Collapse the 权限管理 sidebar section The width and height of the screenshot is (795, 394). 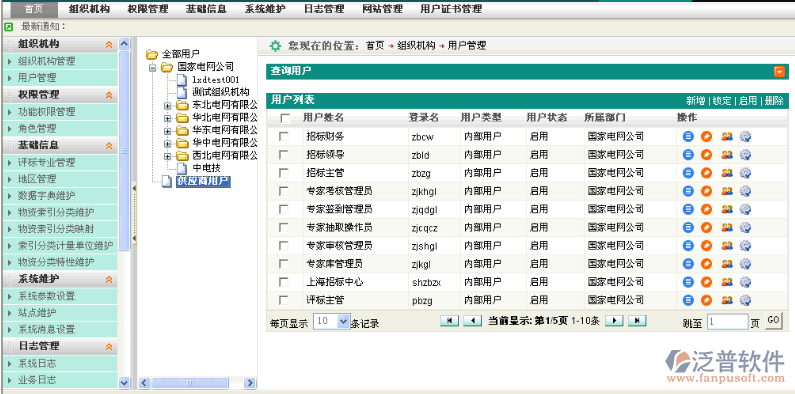tap(109, 95)
